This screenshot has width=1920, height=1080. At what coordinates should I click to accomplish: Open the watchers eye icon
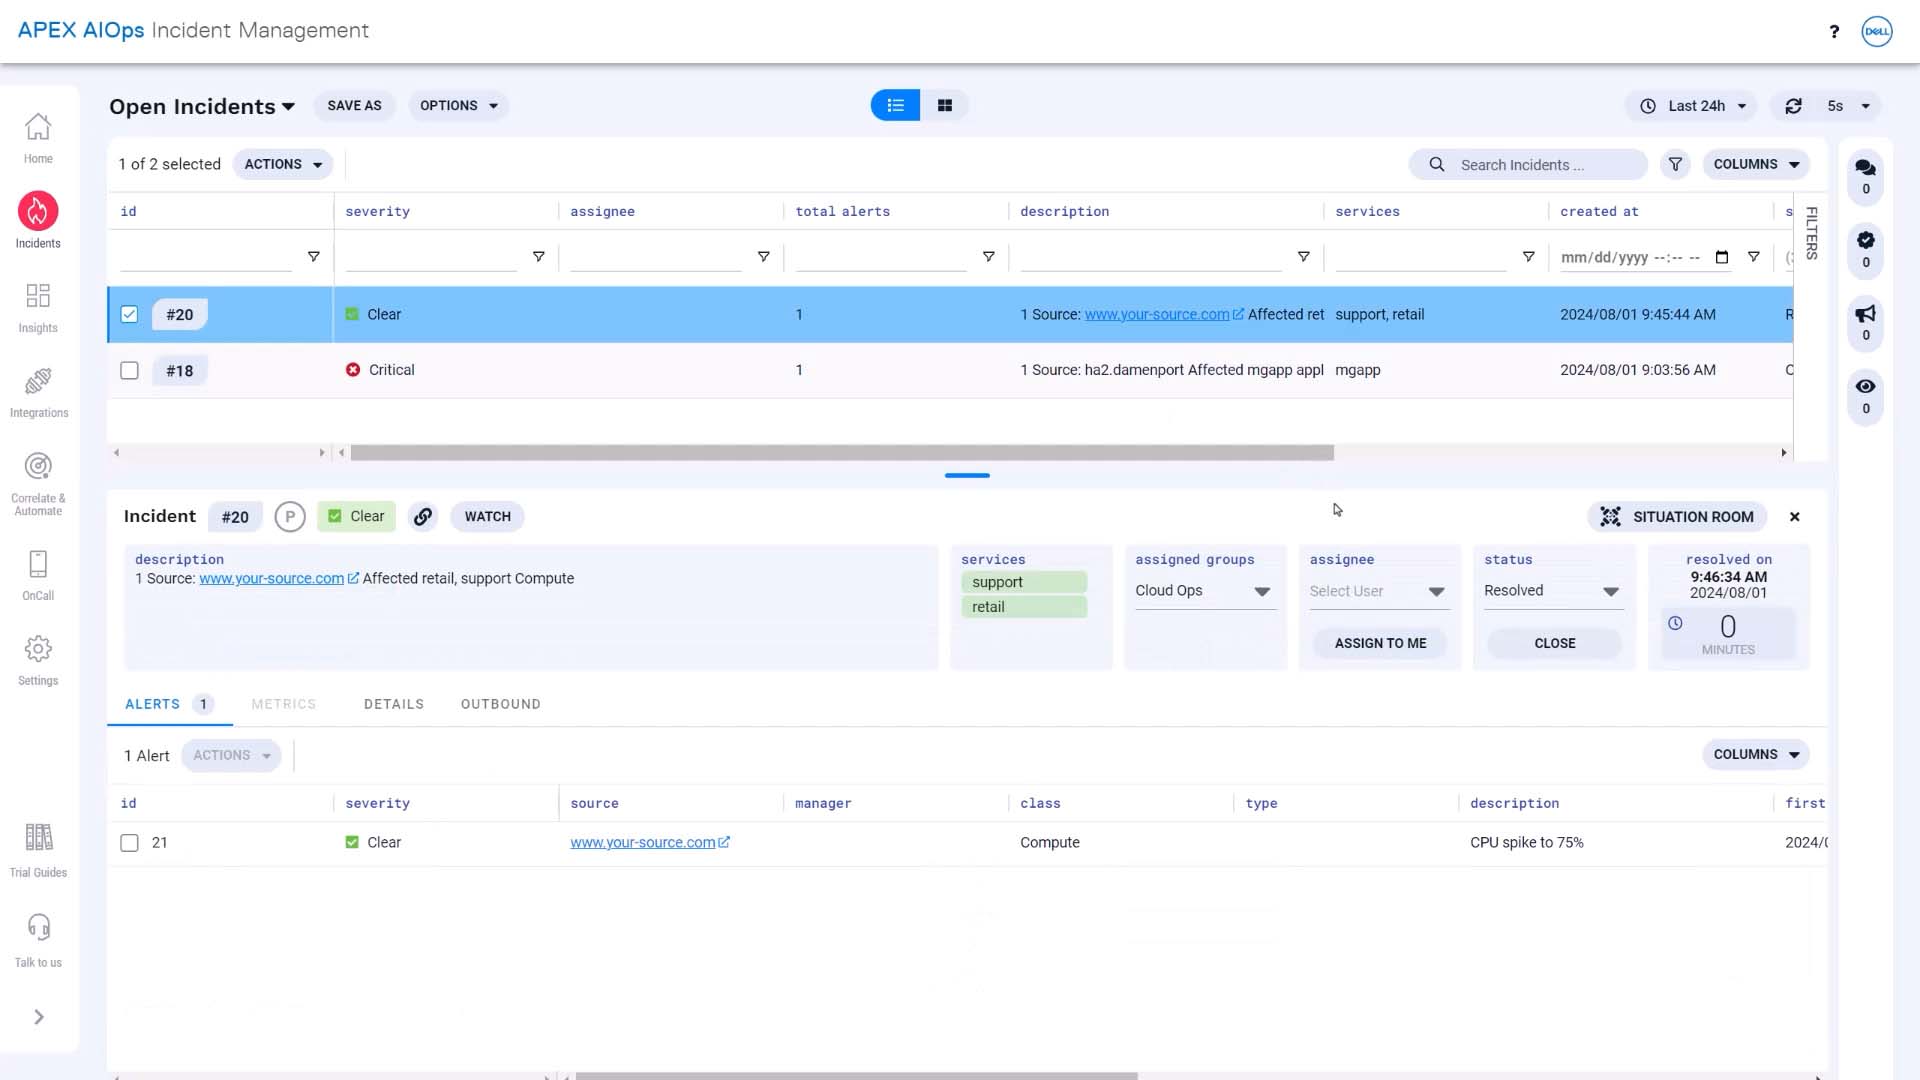pos(1865,386)
